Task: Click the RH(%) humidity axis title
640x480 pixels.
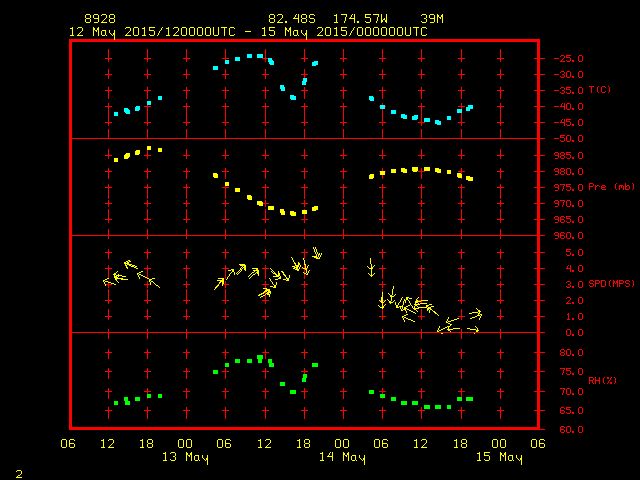Action: click(x=602, y=381)
